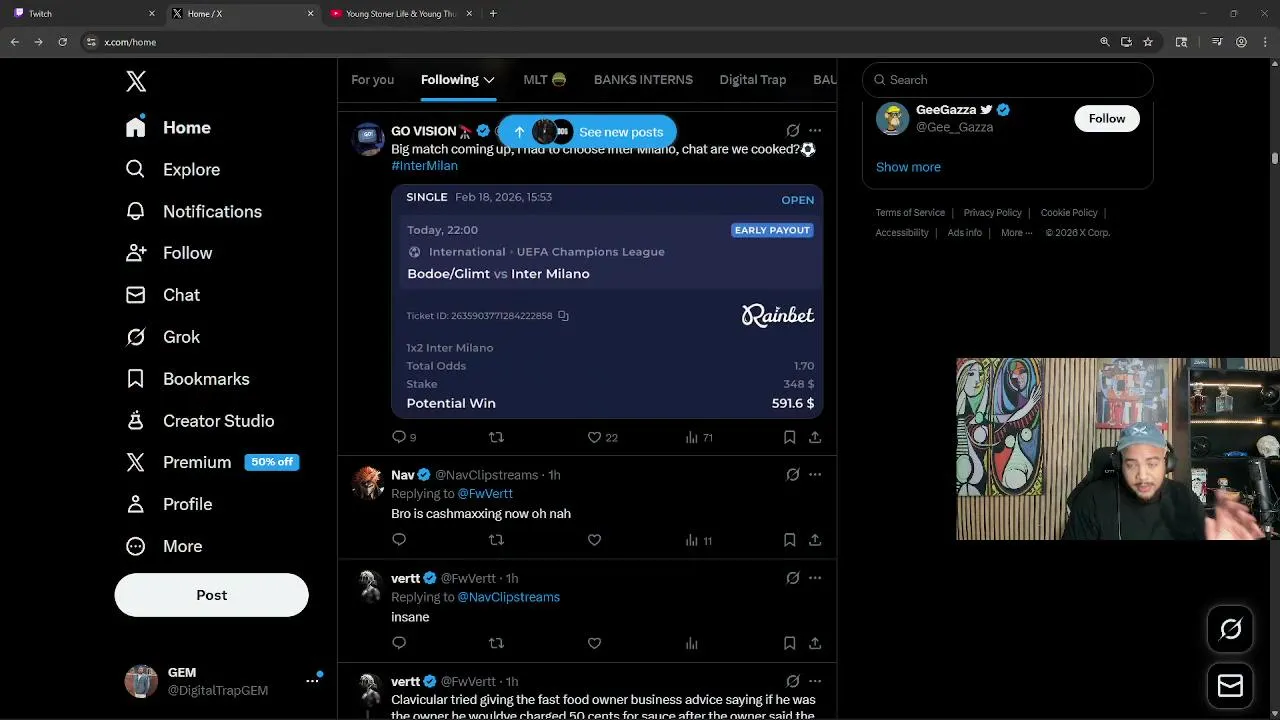The height and width of the screenshot is (720, 1280).
Task: Reply to GO VISION post
Action: point(399,437)
